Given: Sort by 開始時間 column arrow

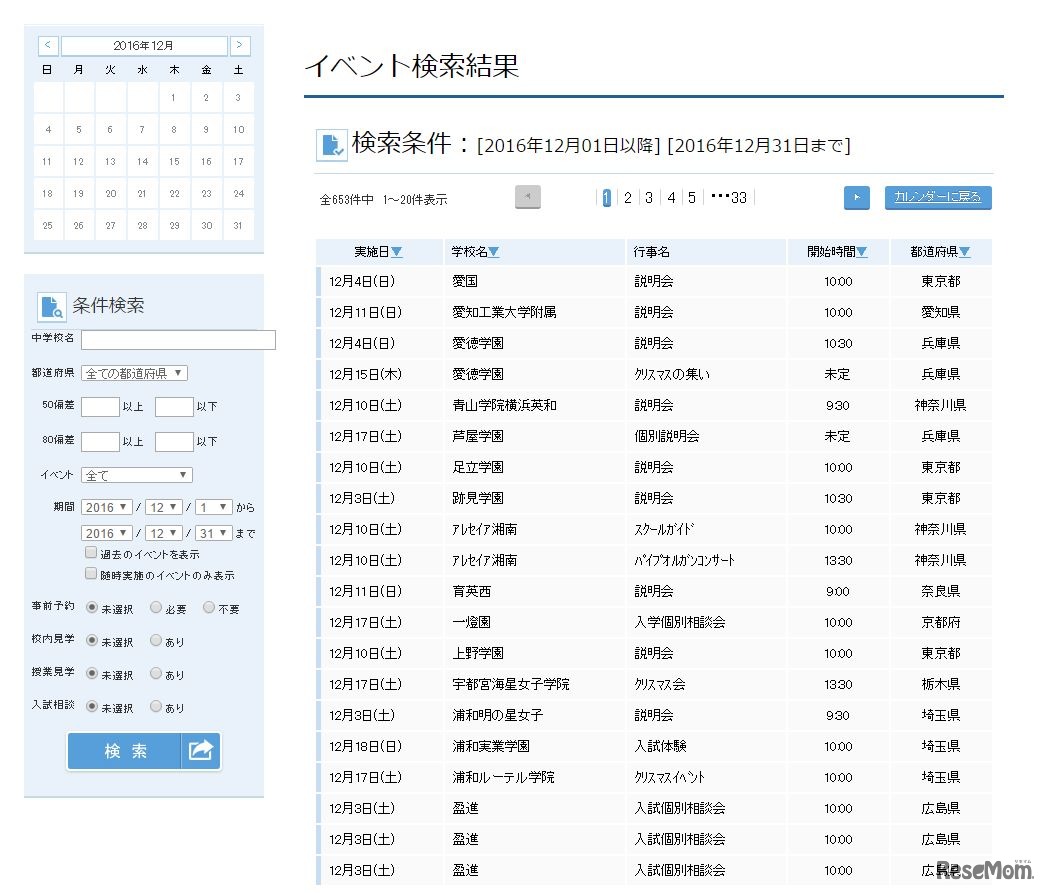Looking at the screenshot, I should pos(862,252).
